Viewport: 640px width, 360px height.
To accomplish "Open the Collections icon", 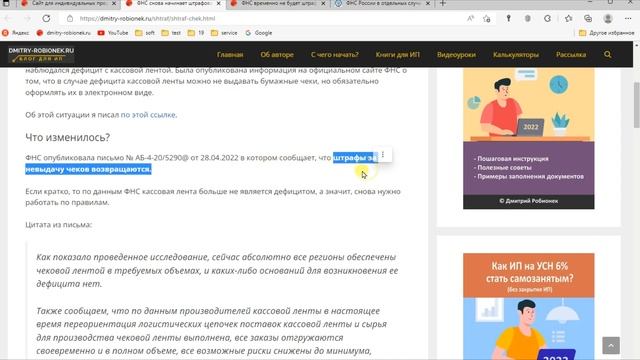I will click(588, 18).
